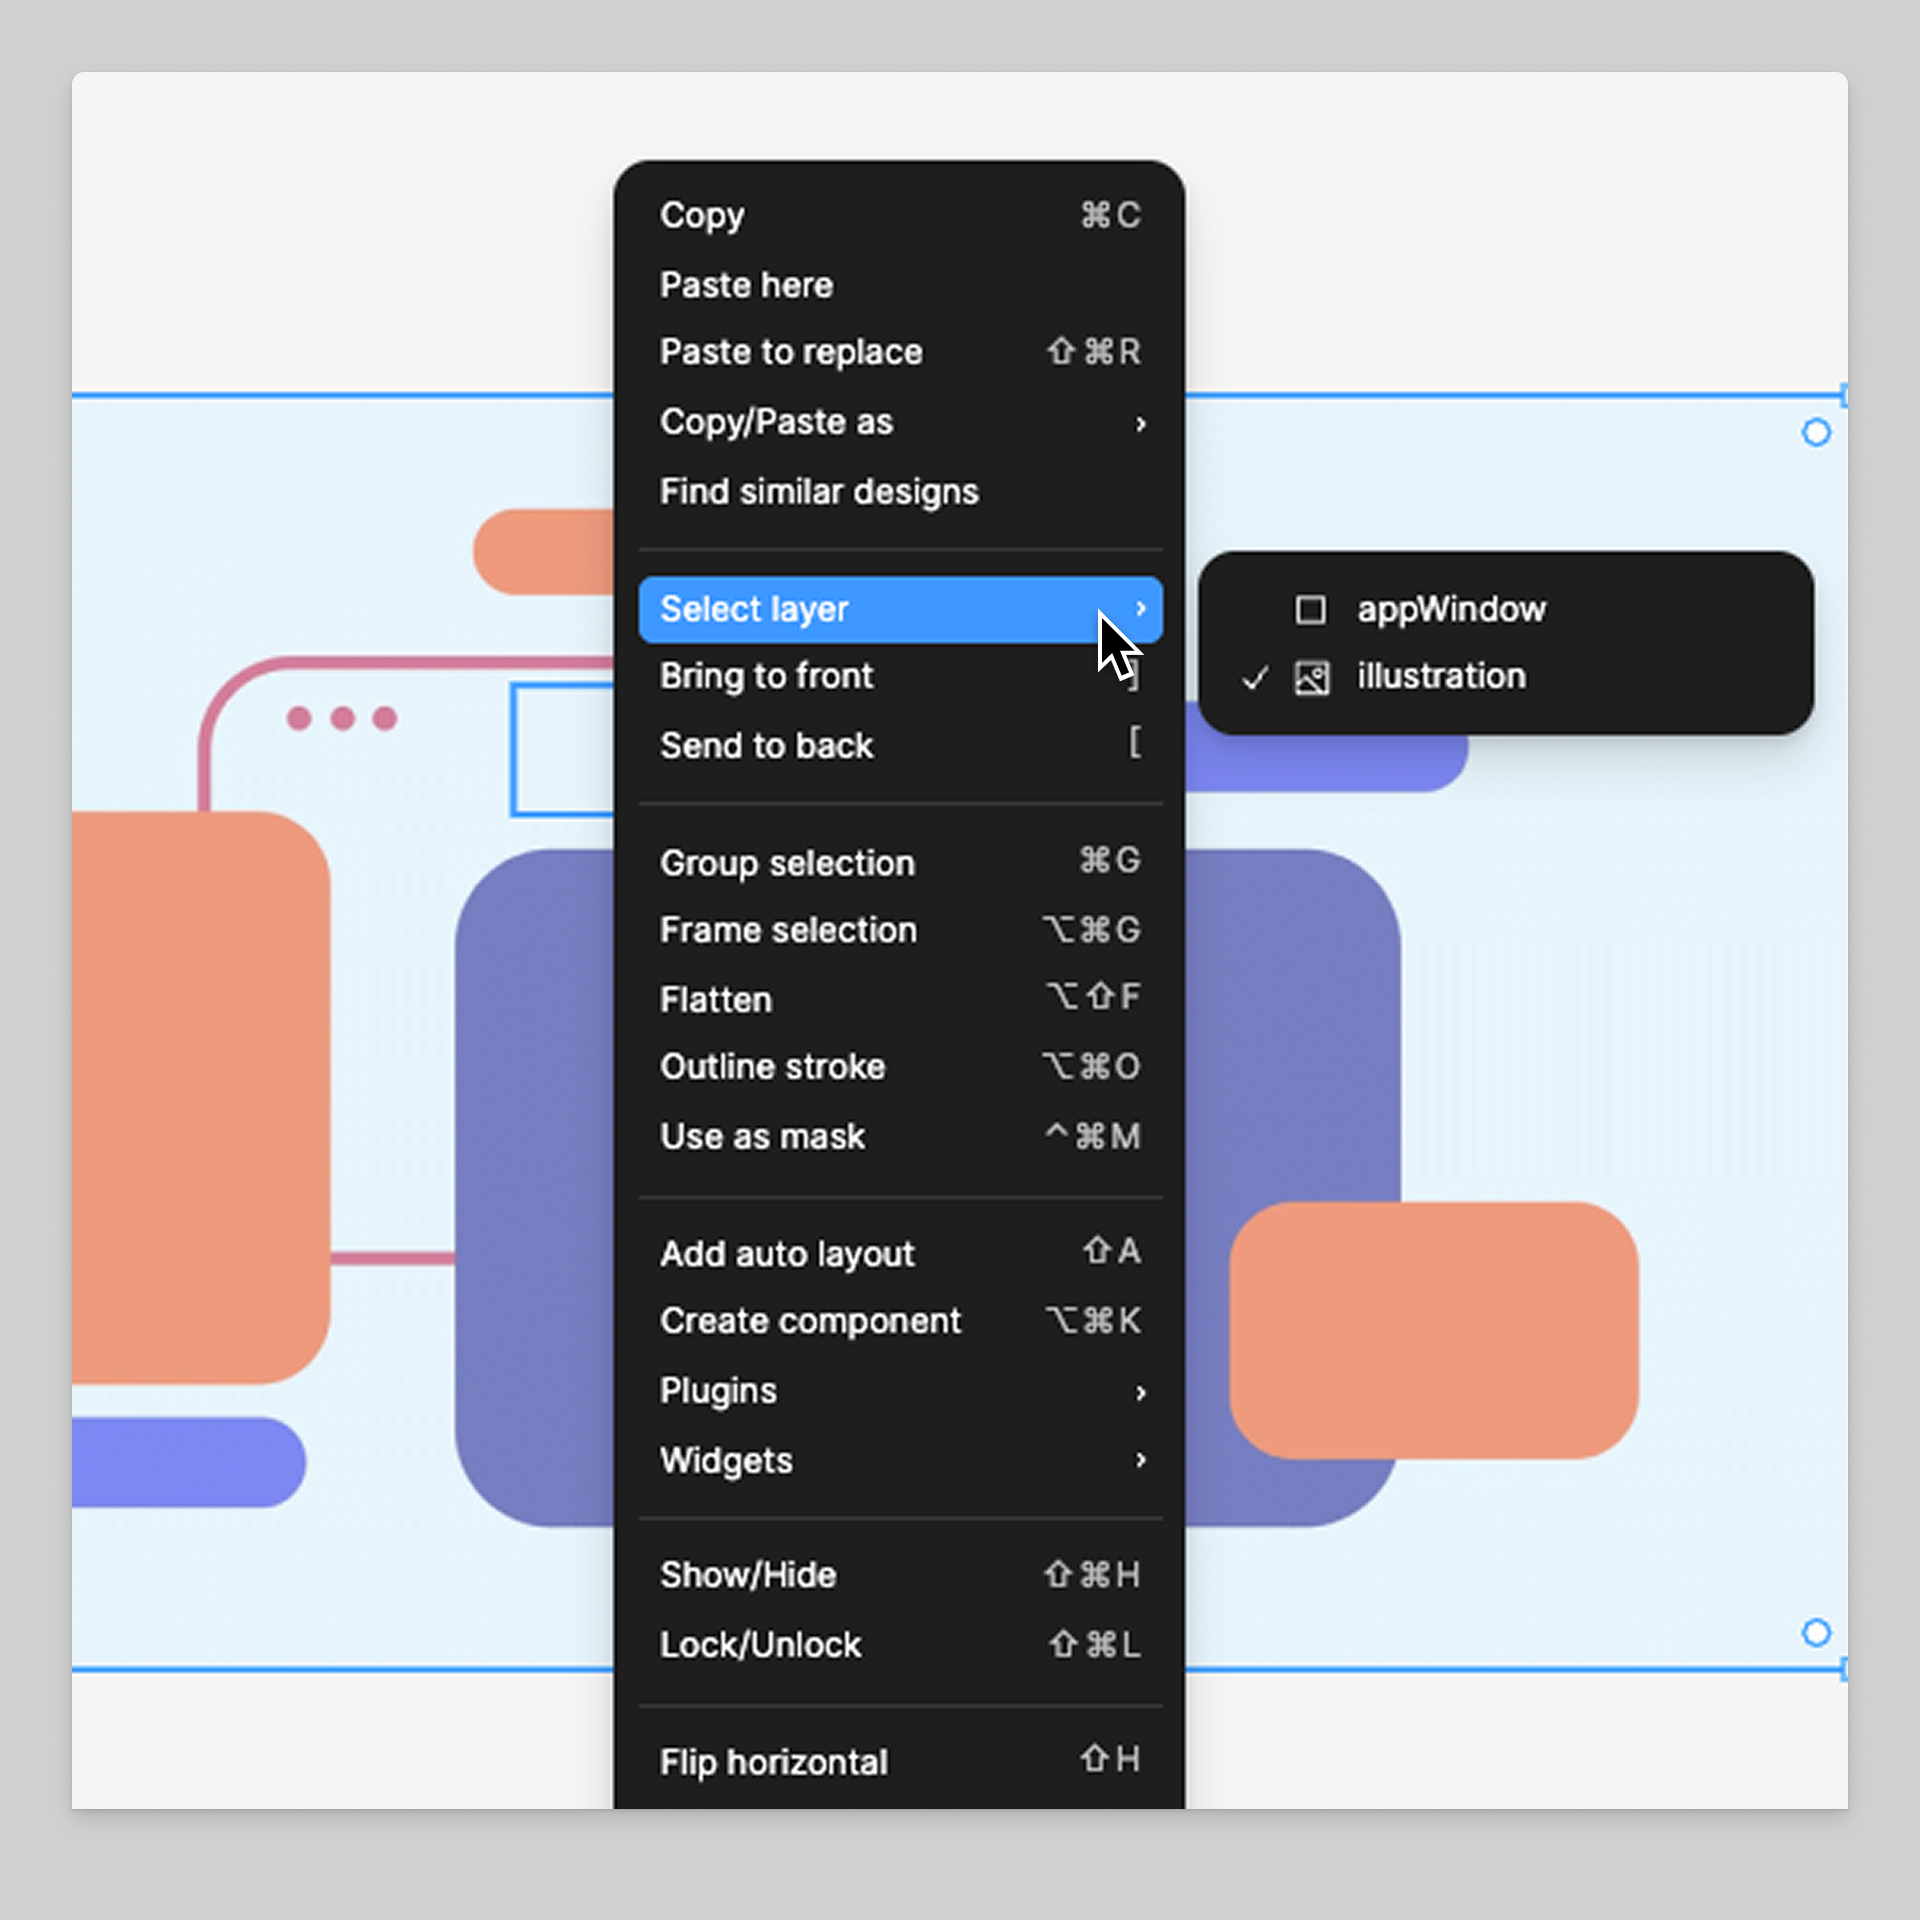This screenshot has width=1920, height=1920.
Task: Expand the Copy/Paste as submenu arrow
Action: [x=1140, y=424]
